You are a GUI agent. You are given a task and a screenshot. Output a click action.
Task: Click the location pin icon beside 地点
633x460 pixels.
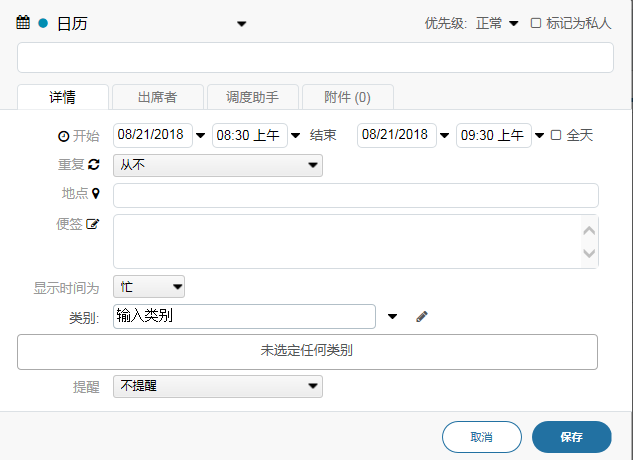click(96, 194)
